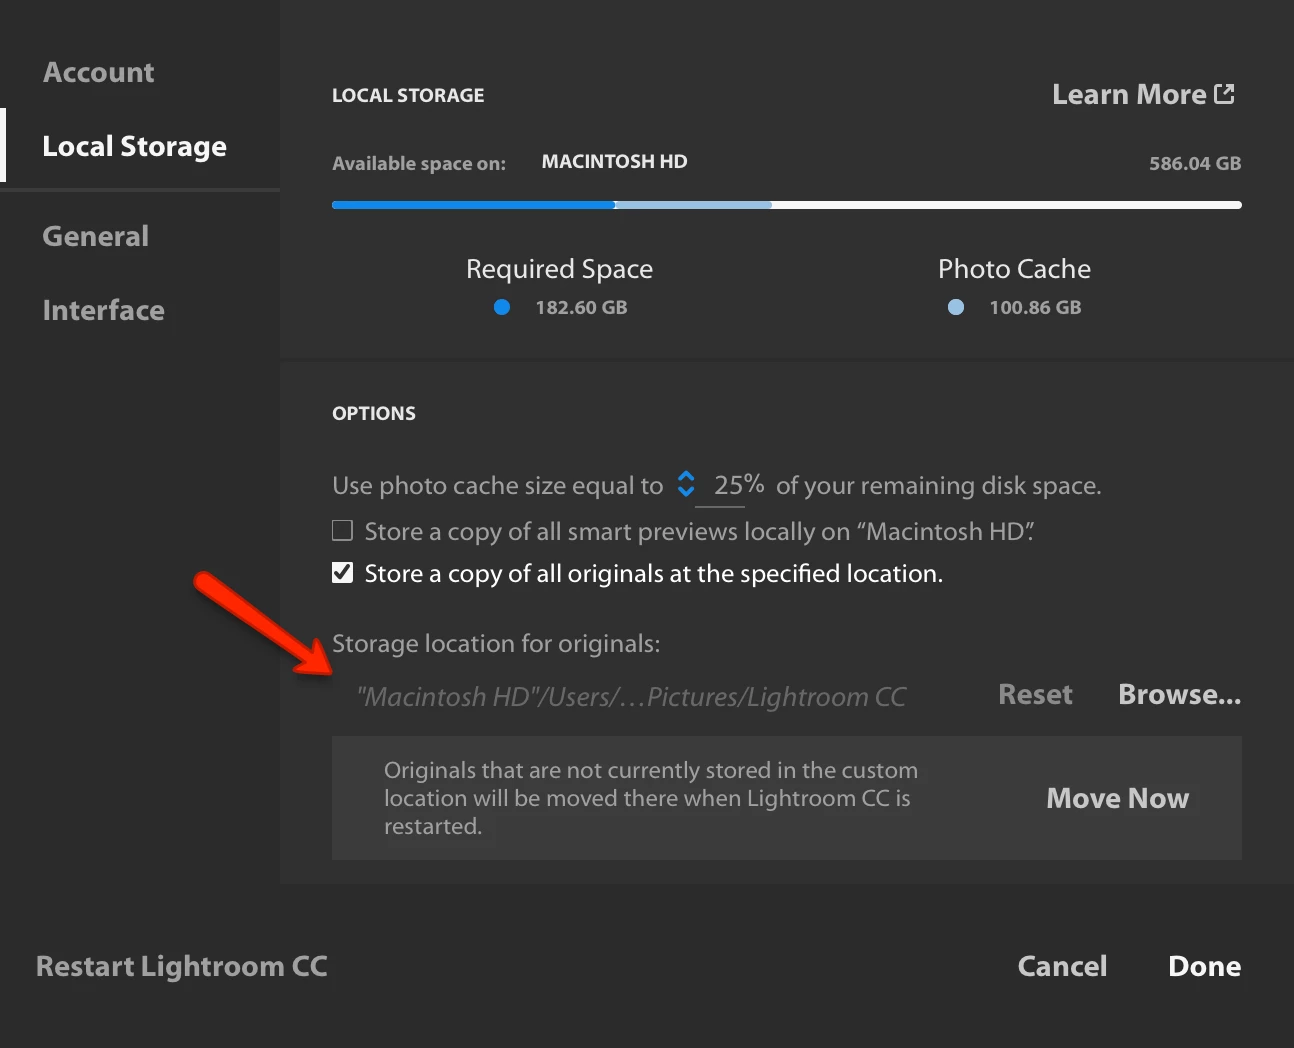Click the originals storage path field
Image resolution: width=1294 pixels, height=1048 pixels.
(632, 696)
